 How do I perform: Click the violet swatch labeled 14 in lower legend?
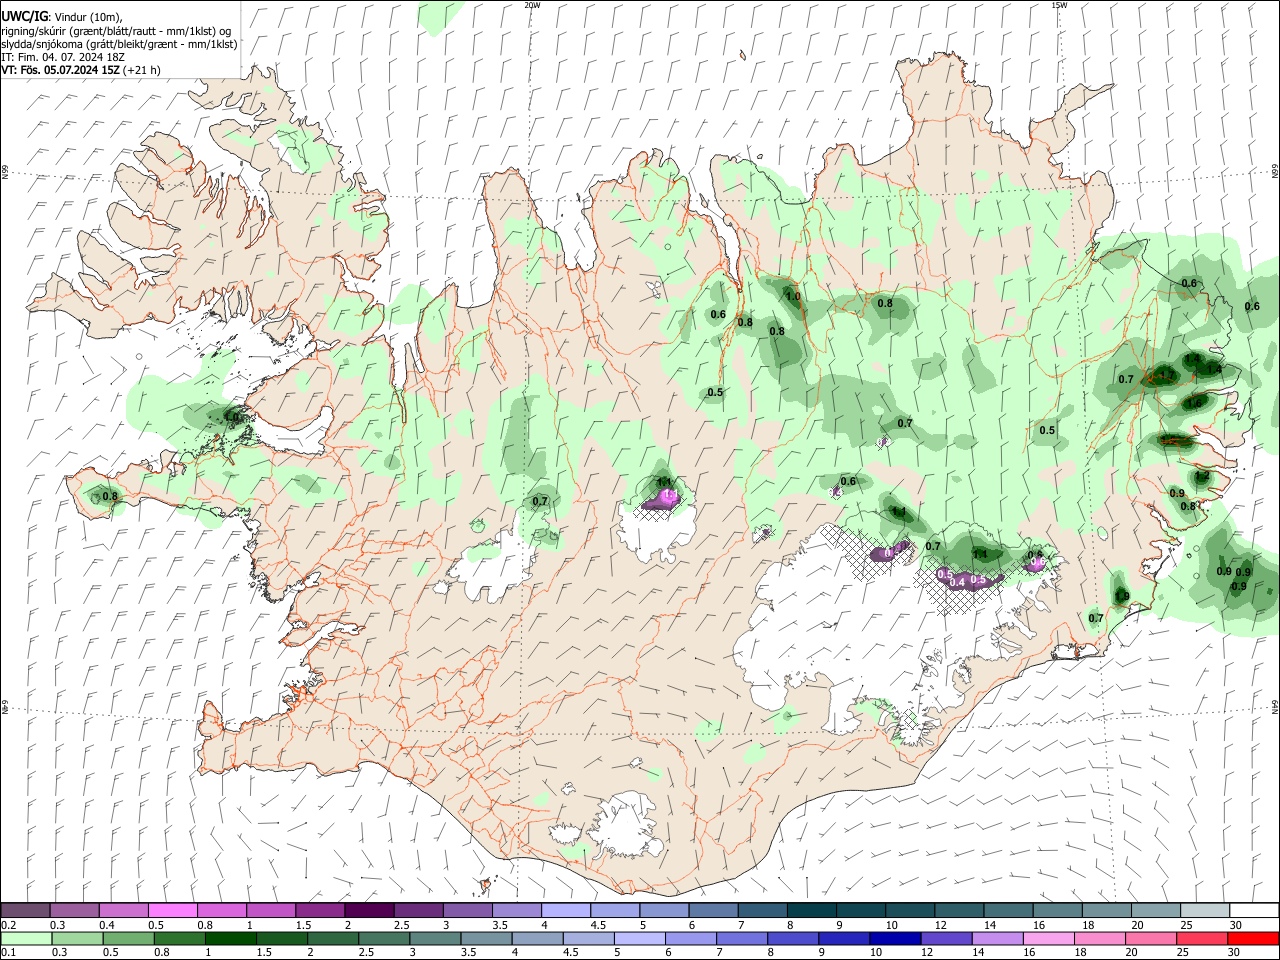pos(997,939)
